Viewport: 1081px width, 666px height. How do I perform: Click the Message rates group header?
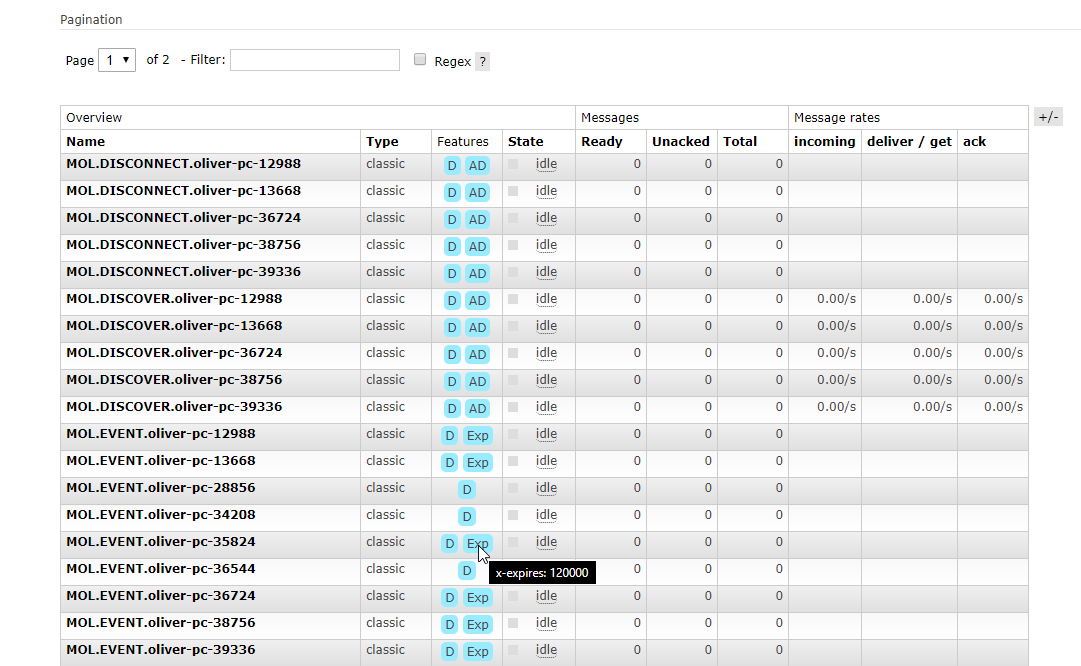(x=836, y=117)
